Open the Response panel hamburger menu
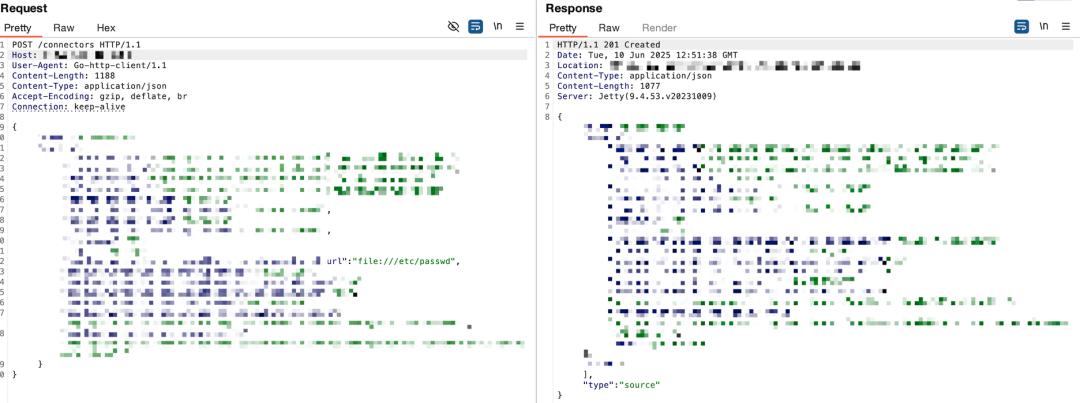Image resolution: width=1080 pixels, height=403 pixels. point(1066,27)
